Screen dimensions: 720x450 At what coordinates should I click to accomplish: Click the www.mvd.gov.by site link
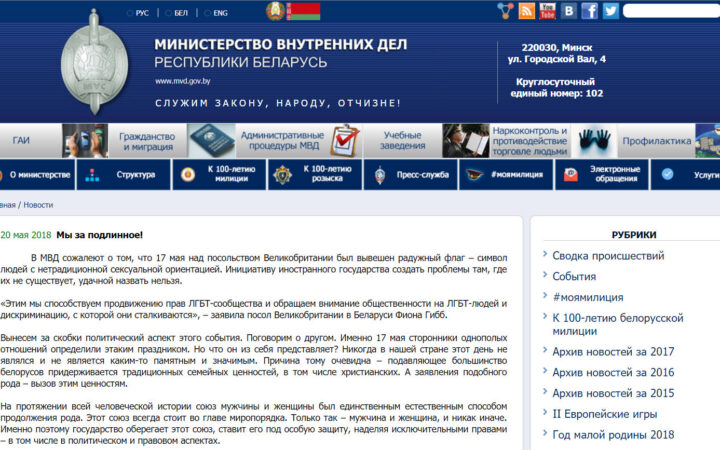tap(183, 81)
